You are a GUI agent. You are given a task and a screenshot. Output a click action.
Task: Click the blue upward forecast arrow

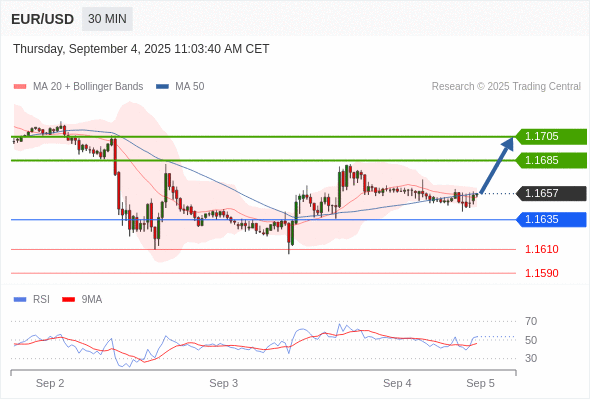pos(496,166)
